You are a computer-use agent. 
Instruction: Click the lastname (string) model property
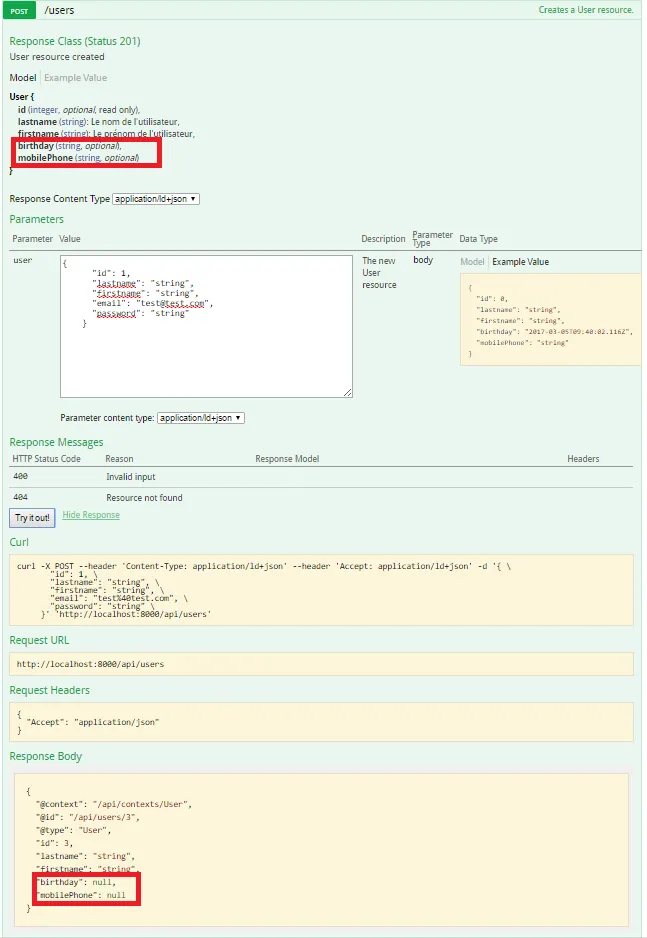point(98,122)
